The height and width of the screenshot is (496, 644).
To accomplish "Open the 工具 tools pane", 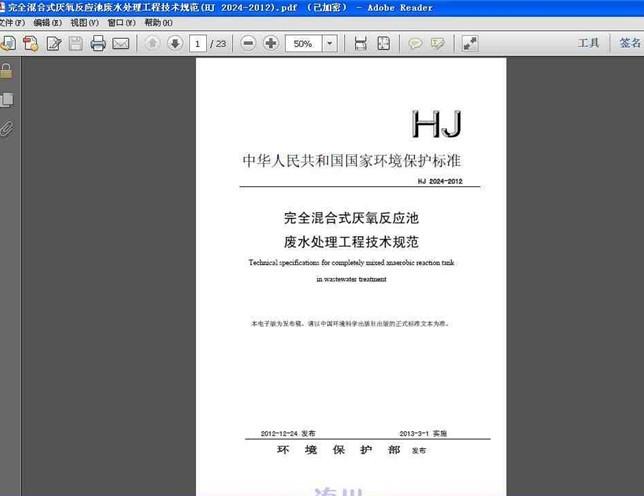I will pos(588,43).
